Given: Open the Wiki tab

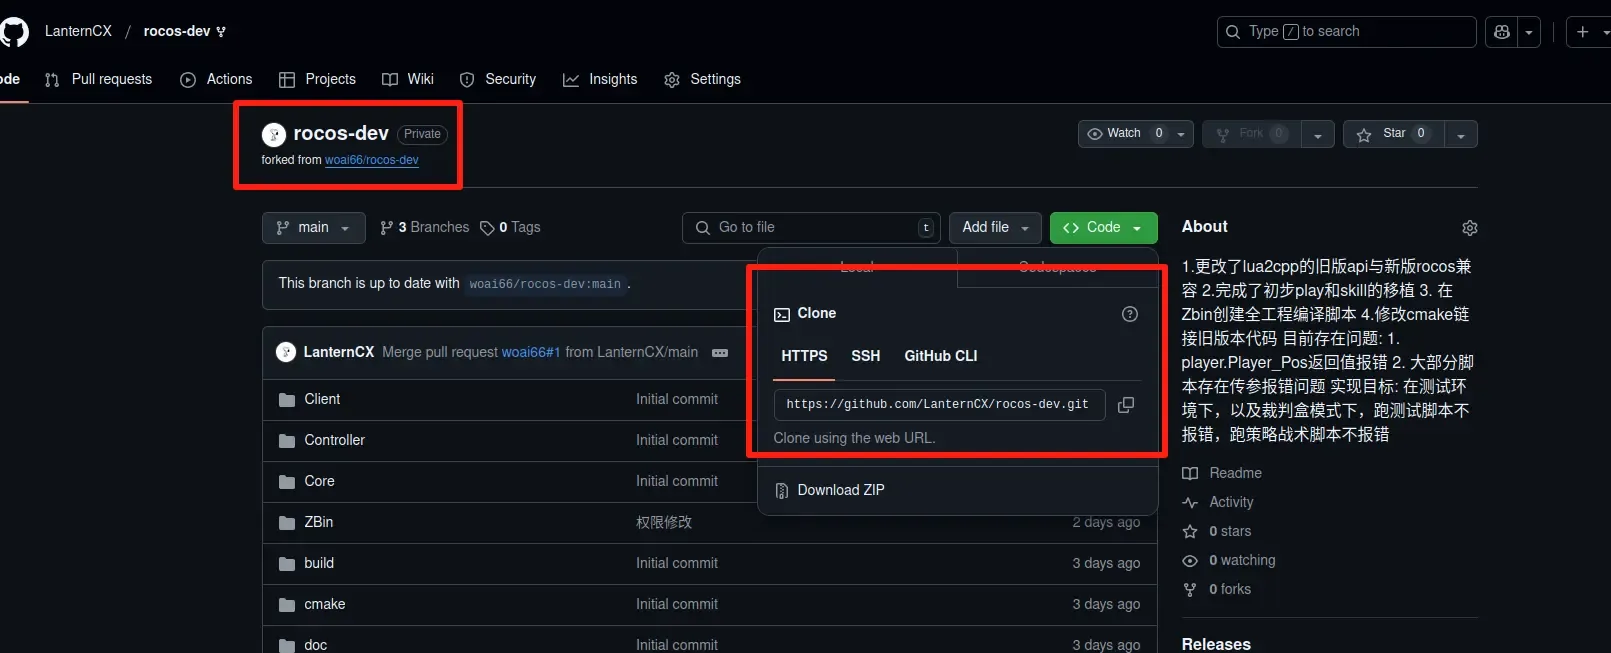Looking at the screenshot, I should click(408, 79).
